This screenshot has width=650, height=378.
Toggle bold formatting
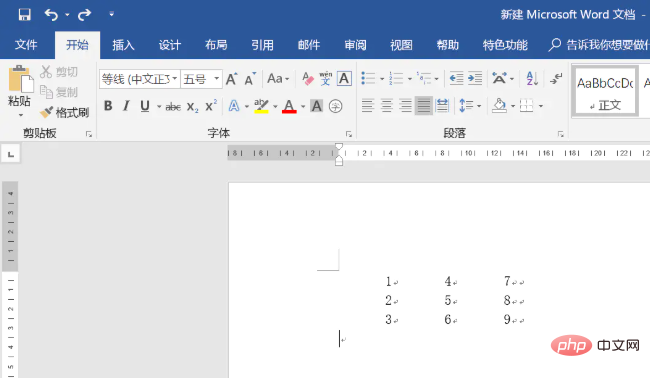108,106
